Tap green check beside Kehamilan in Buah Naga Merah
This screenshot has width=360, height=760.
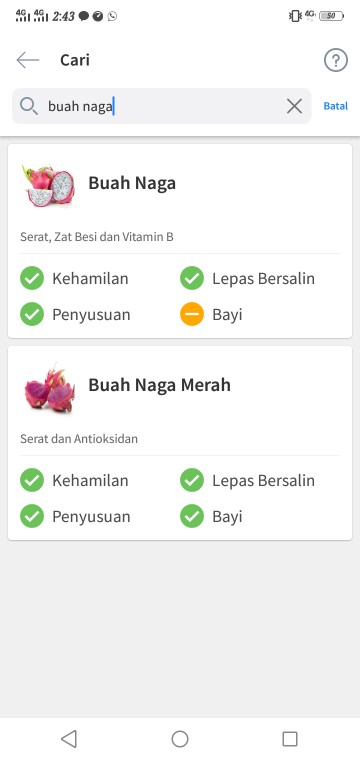pos(32,480)
